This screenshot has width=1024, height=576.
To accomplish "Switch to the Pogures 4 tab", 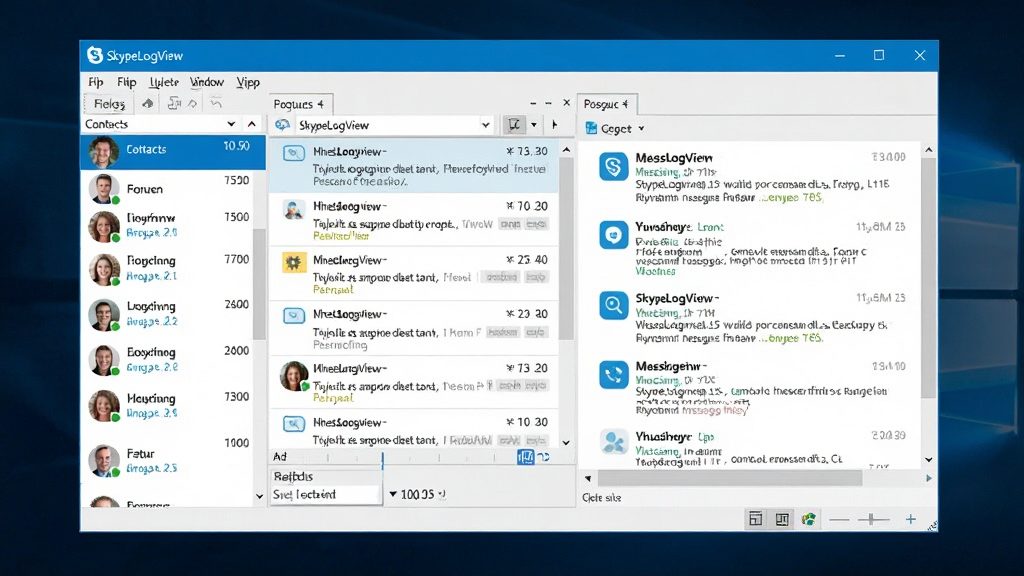I will tap(300, 104).
